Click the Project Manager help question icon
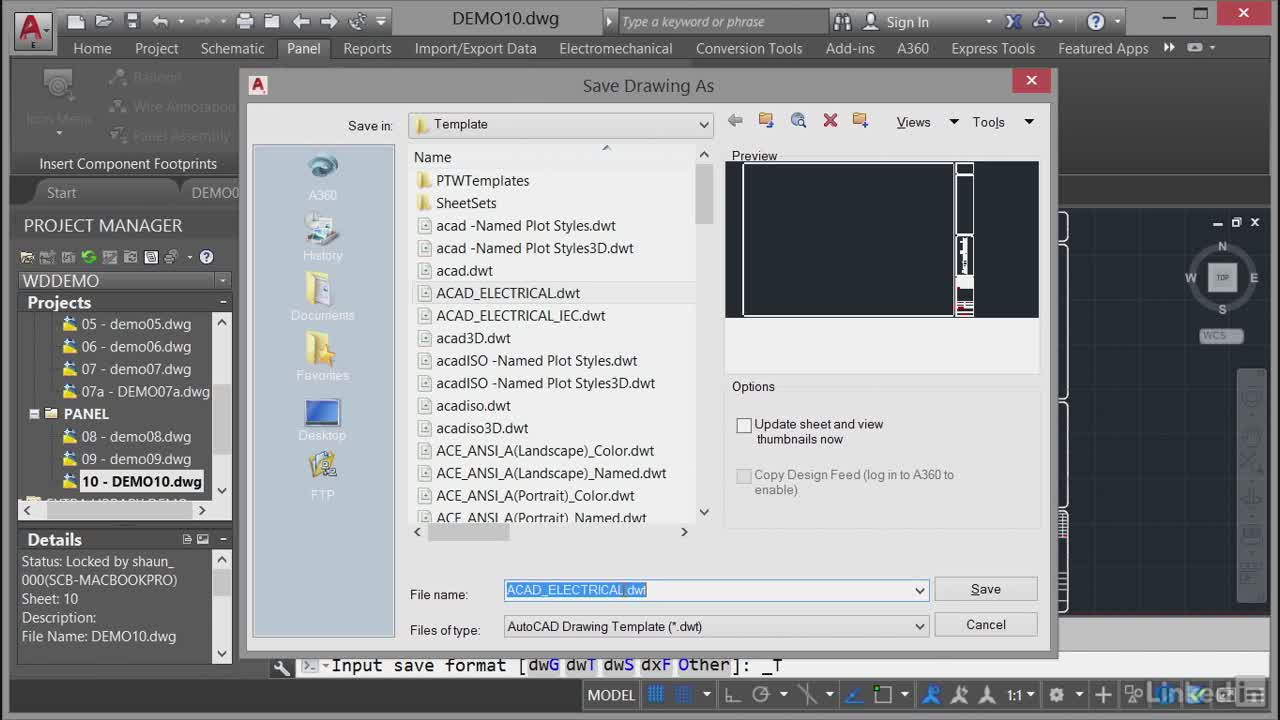The height and width of the screenshot is (720, 1280). 206,257
